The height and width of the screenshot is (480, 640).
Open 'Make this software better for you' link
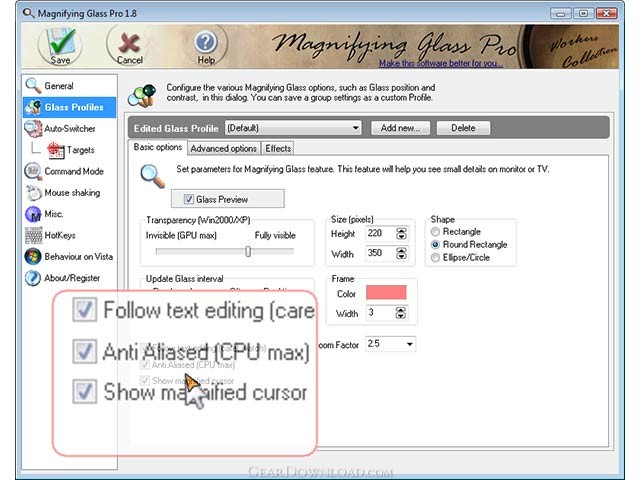coord(441,63)
